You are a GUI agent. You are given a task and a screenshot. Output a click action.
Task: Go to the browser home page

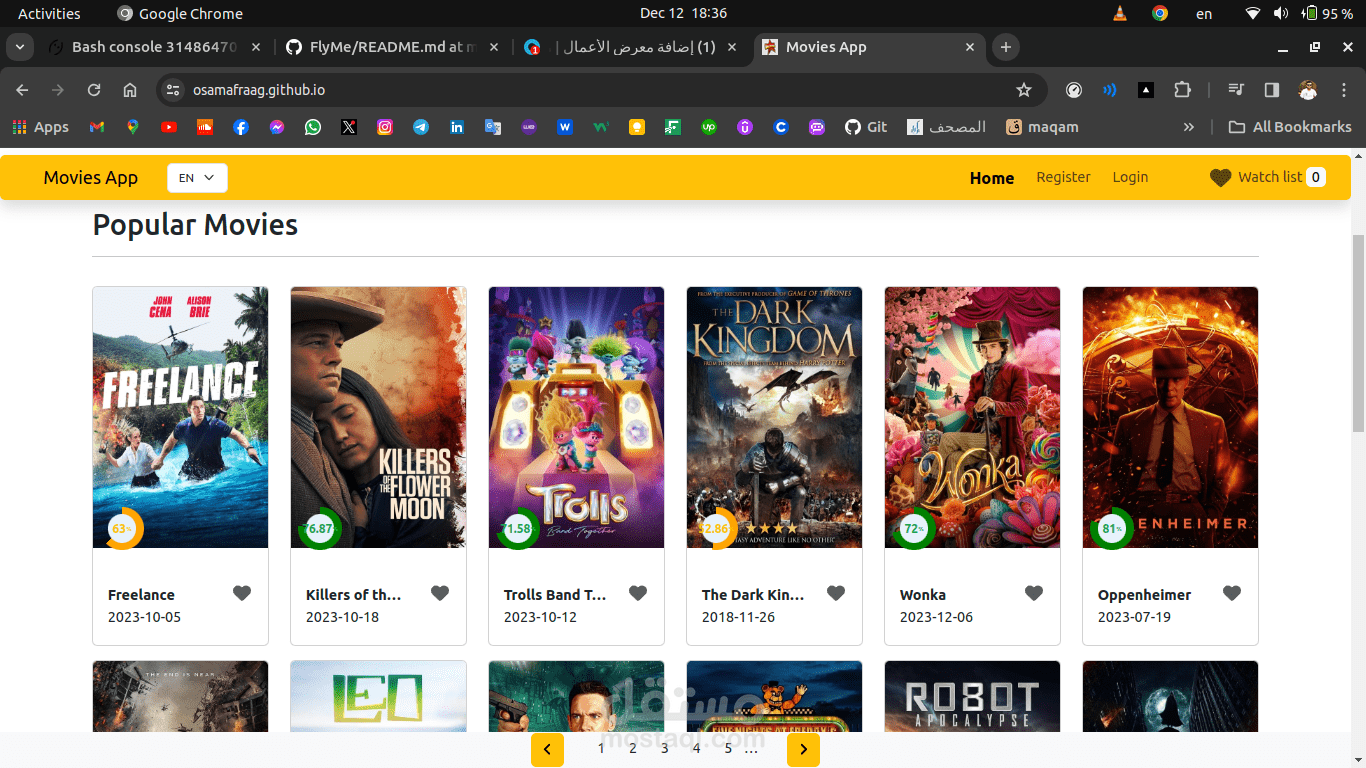pyautogui.click(x=130, y=90)
